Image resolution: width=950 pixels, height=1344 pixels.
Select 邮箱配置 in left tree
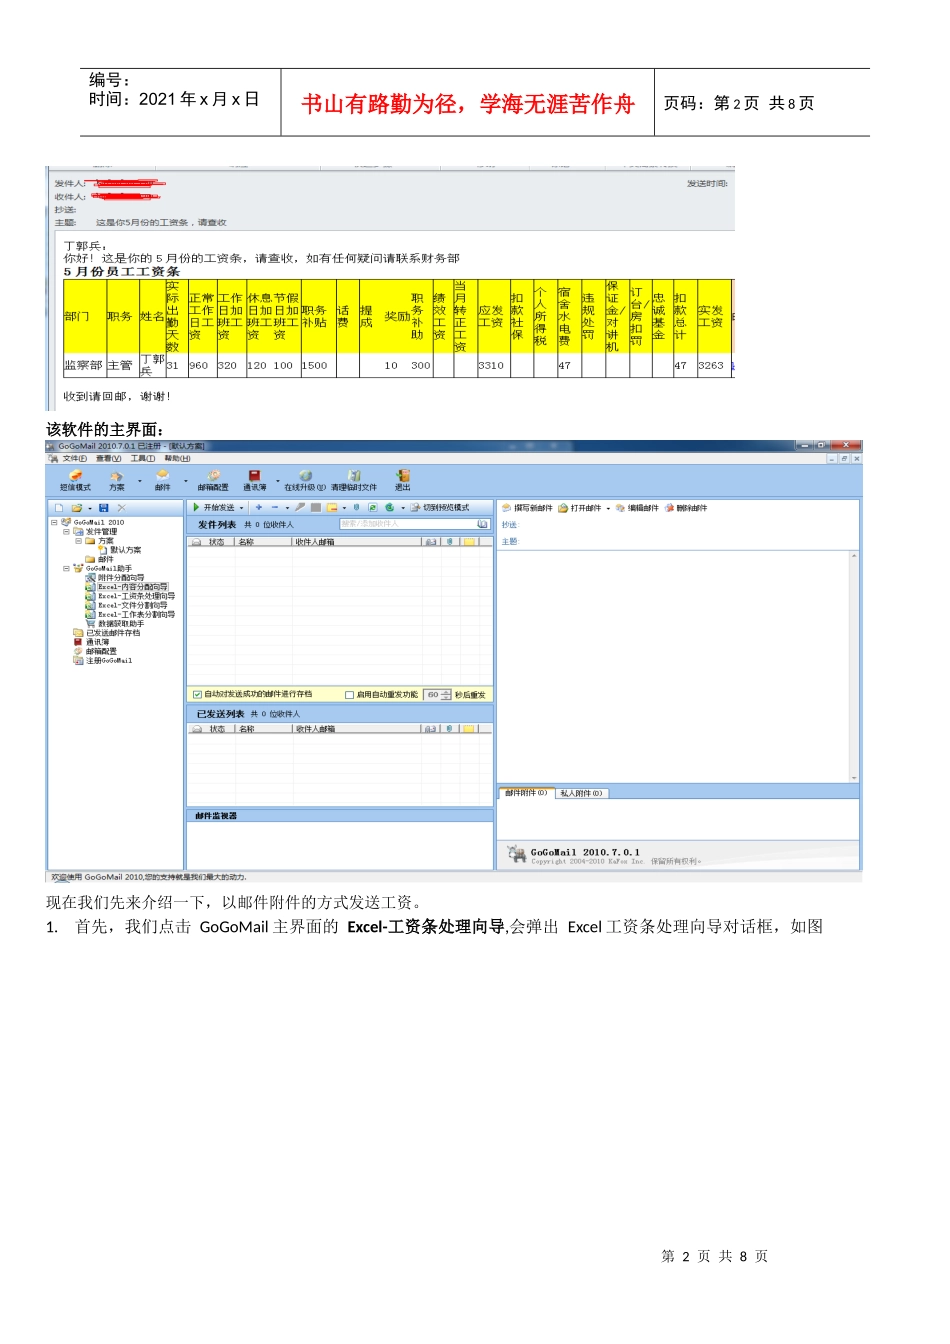95,651
